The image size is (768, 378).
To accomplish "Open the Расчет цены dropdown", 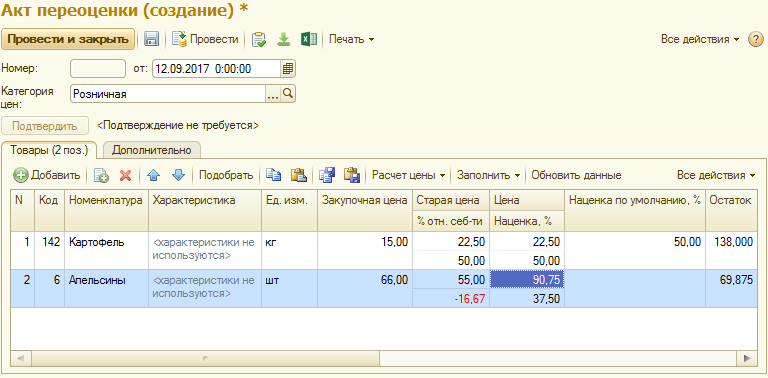I will (408, 175).
